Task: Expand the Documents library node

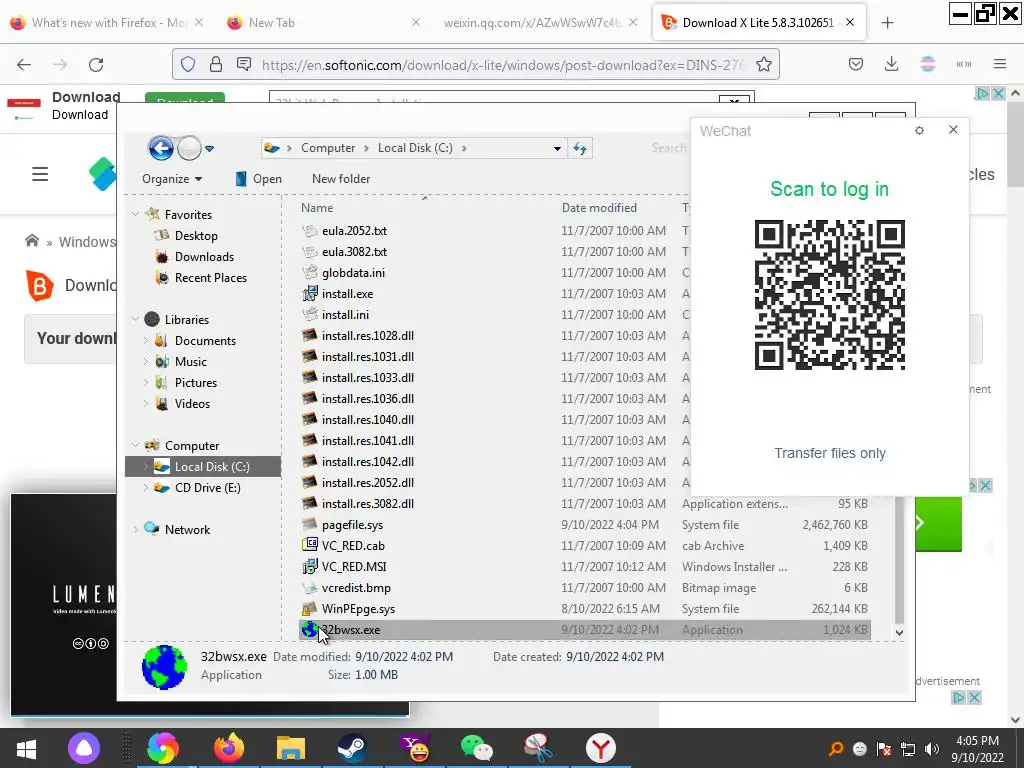Action: pyautogui.click(x=146, y=340)
